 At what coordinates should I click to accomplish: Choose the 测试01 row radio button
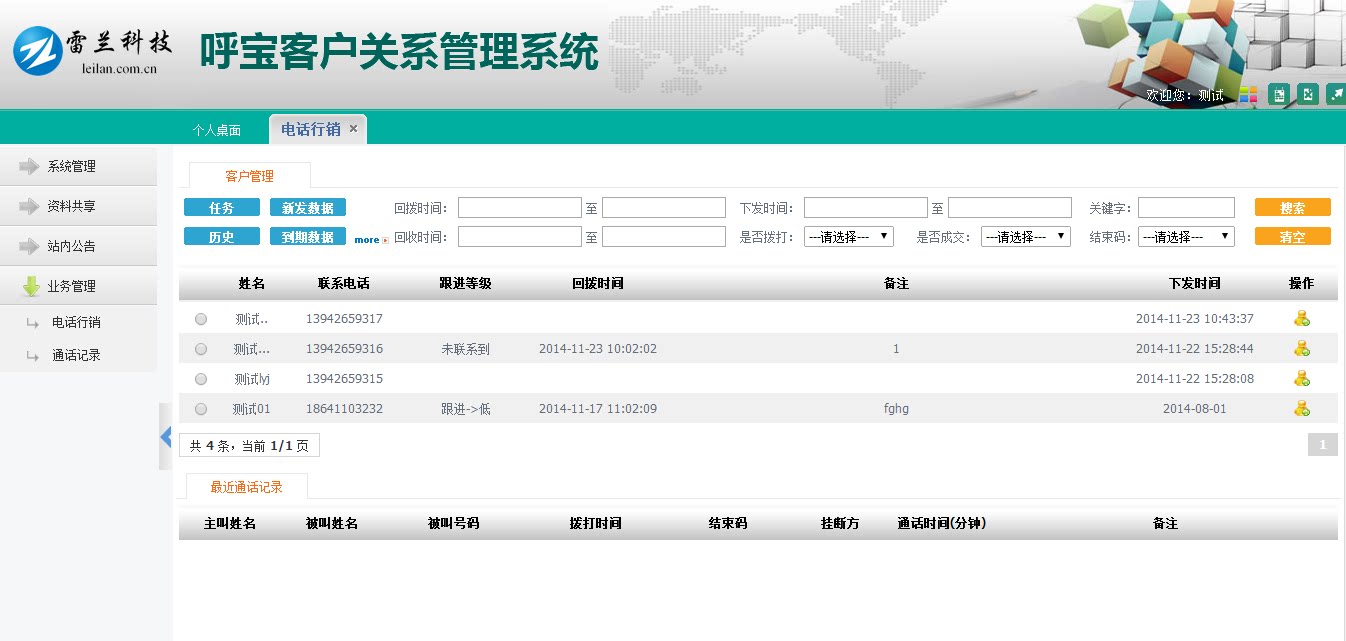[201, 409]
